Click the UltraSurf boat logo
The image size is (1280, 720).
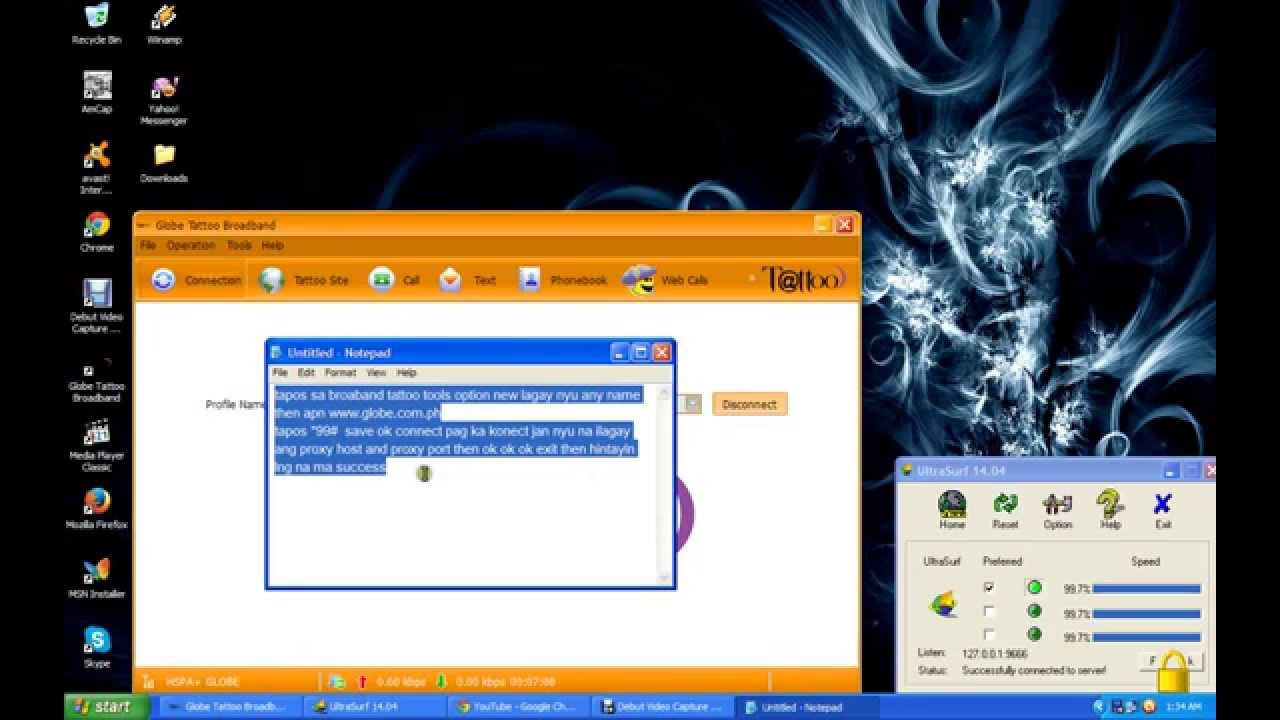(x=943, y=604)
